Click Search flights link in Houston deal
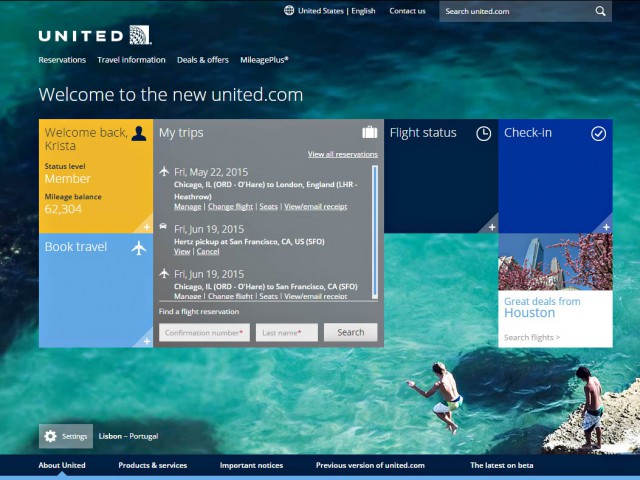Image resolution: width=640 pixels, height=480 pixels. [x=532, y=338]
